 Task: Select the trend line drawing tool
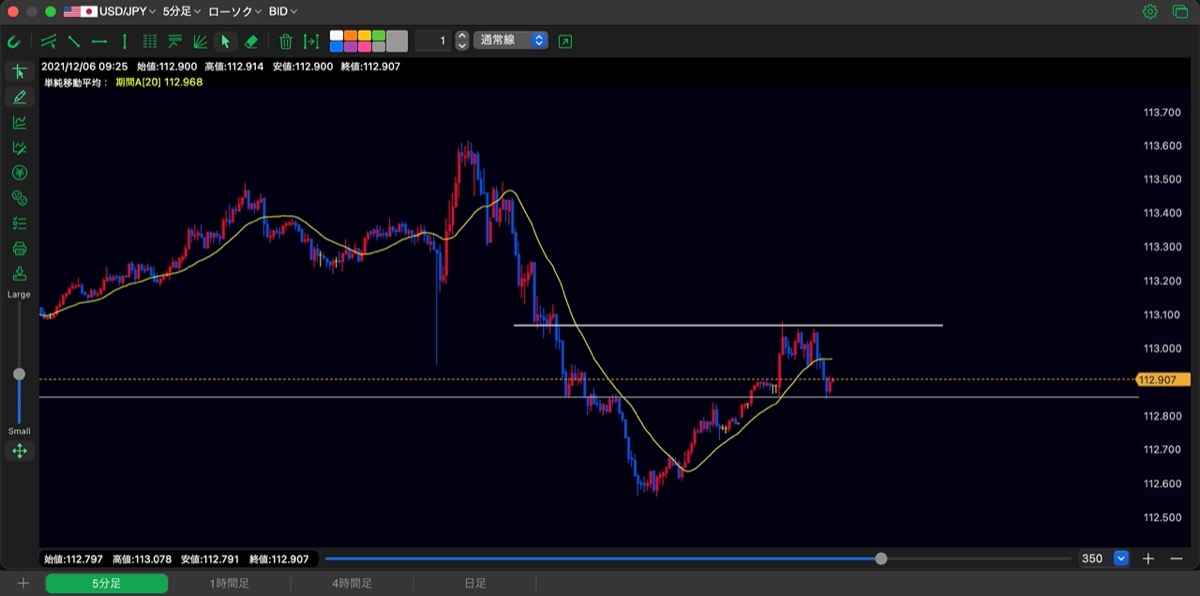click(x=74, y=41)
